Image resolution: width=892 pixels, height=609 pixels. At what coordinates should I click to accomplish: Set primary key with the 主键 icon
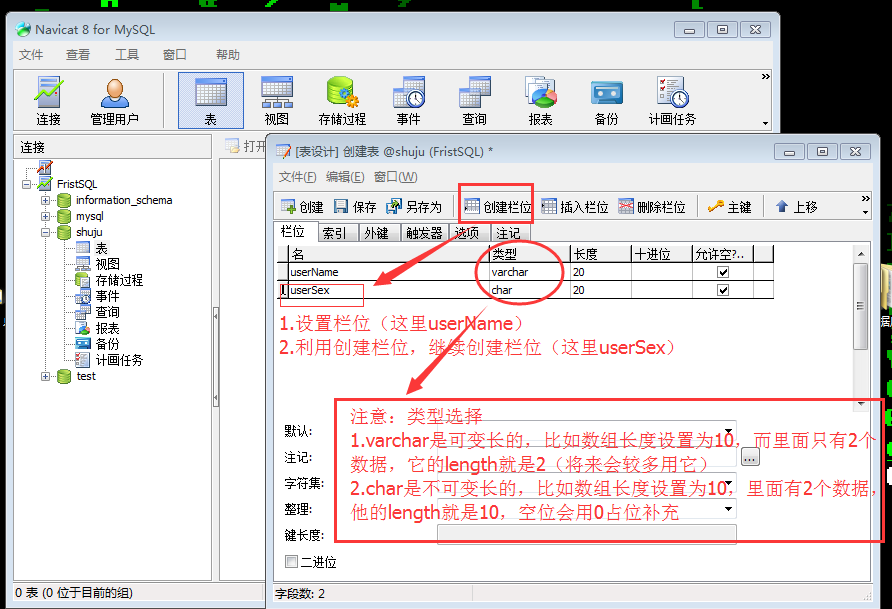point(729,207)
